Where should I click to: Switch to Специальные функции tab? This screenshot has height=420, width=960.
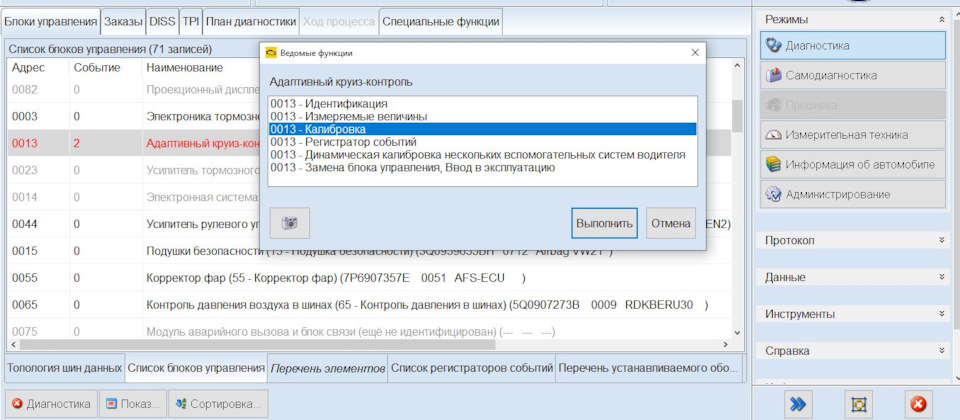441,22
